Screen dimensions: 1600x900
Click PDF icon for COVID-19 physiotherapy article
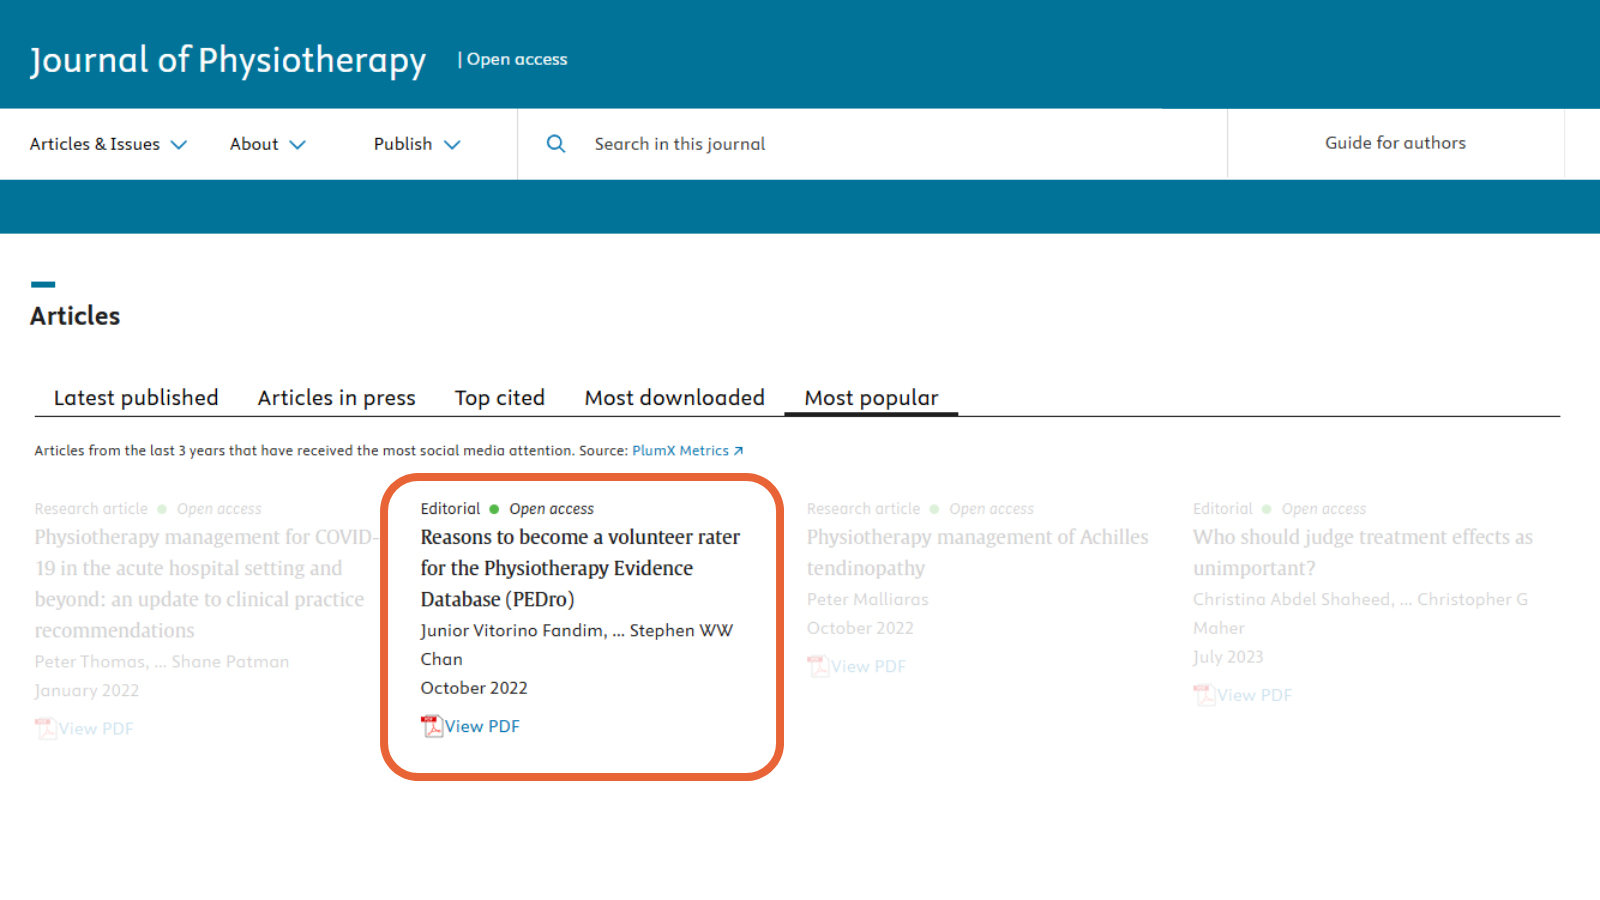46,728
